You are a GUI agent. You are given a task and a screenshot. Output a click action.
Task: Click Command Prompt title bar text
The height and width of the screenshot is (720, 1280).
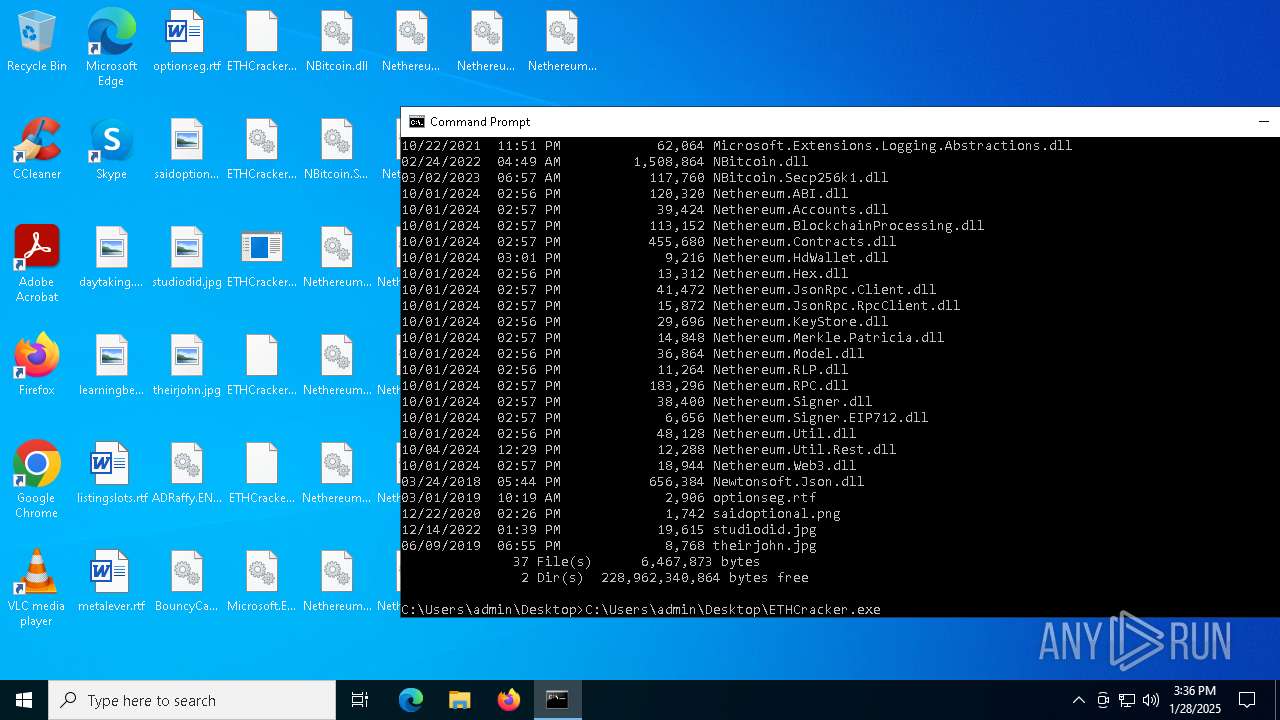[x=480, y=122]
